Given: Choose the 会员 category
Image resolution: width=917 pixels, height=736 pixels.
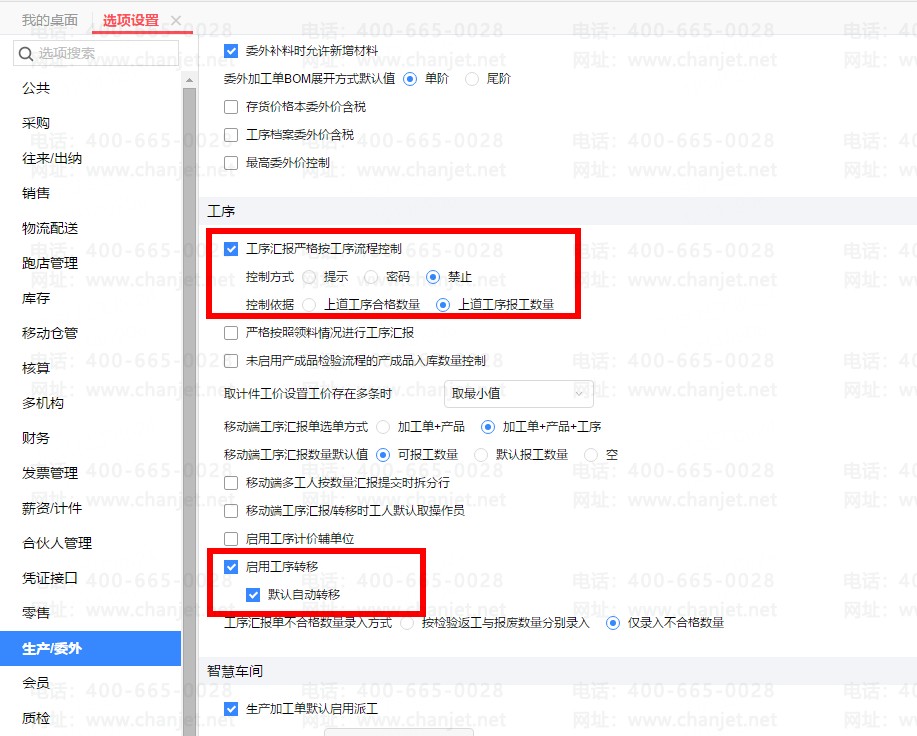Looking at the screenshot, I should (36, 683).
